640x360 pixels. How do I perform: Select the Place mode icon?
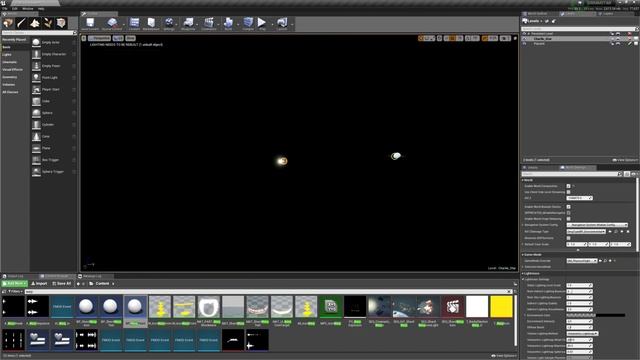(8, 23)
